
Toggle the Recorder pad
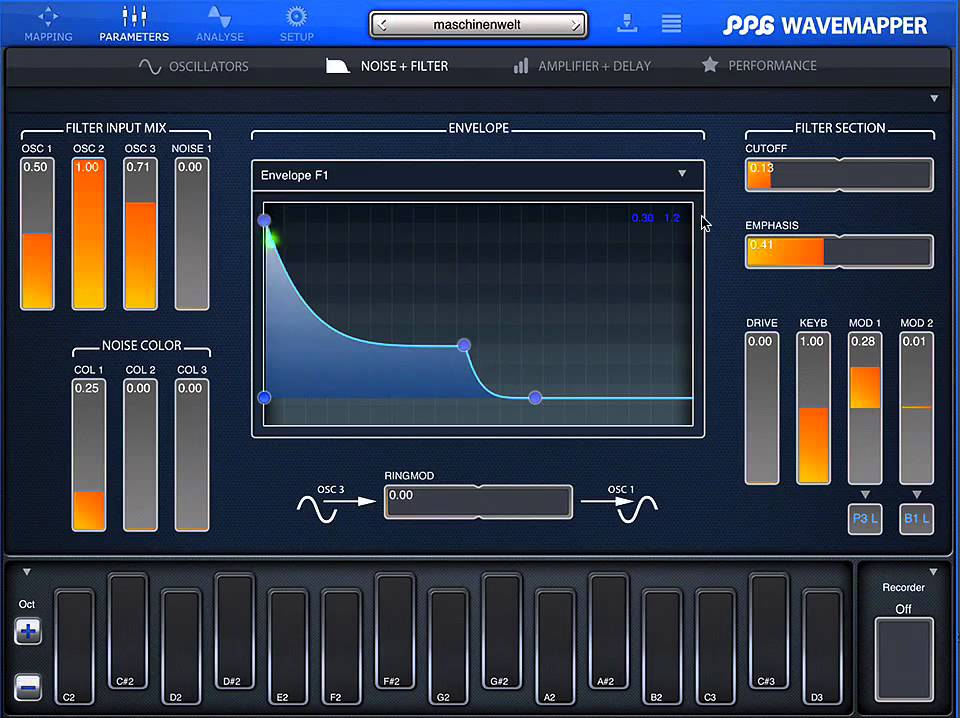tap(904, 659)
